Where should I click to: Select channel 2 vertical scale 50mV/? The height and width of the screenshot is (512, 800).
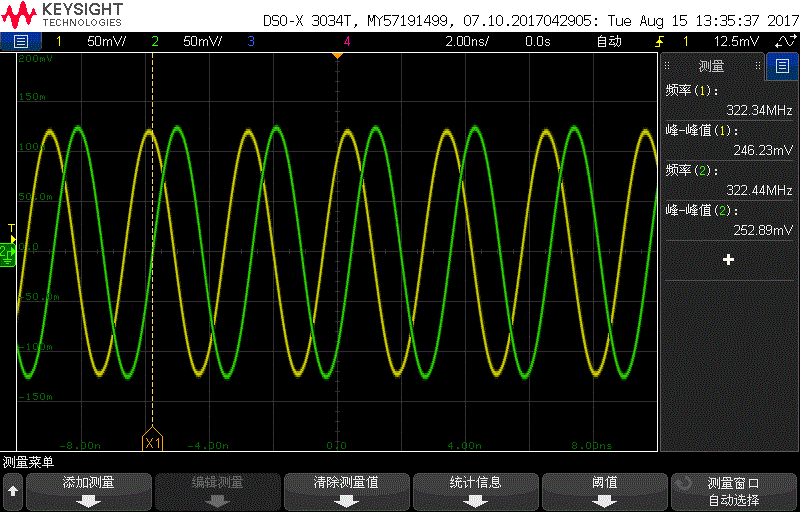(203, 42)
